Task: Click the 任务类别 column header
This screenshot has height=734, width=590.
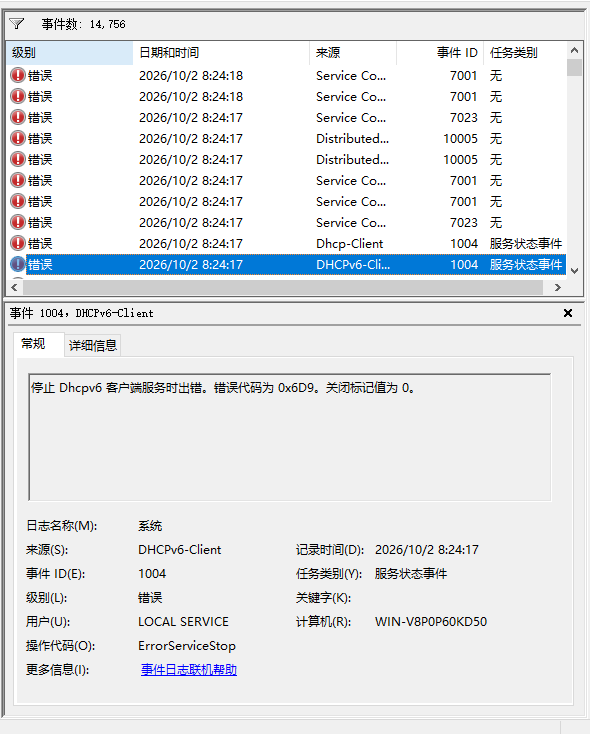Action: 525,52
